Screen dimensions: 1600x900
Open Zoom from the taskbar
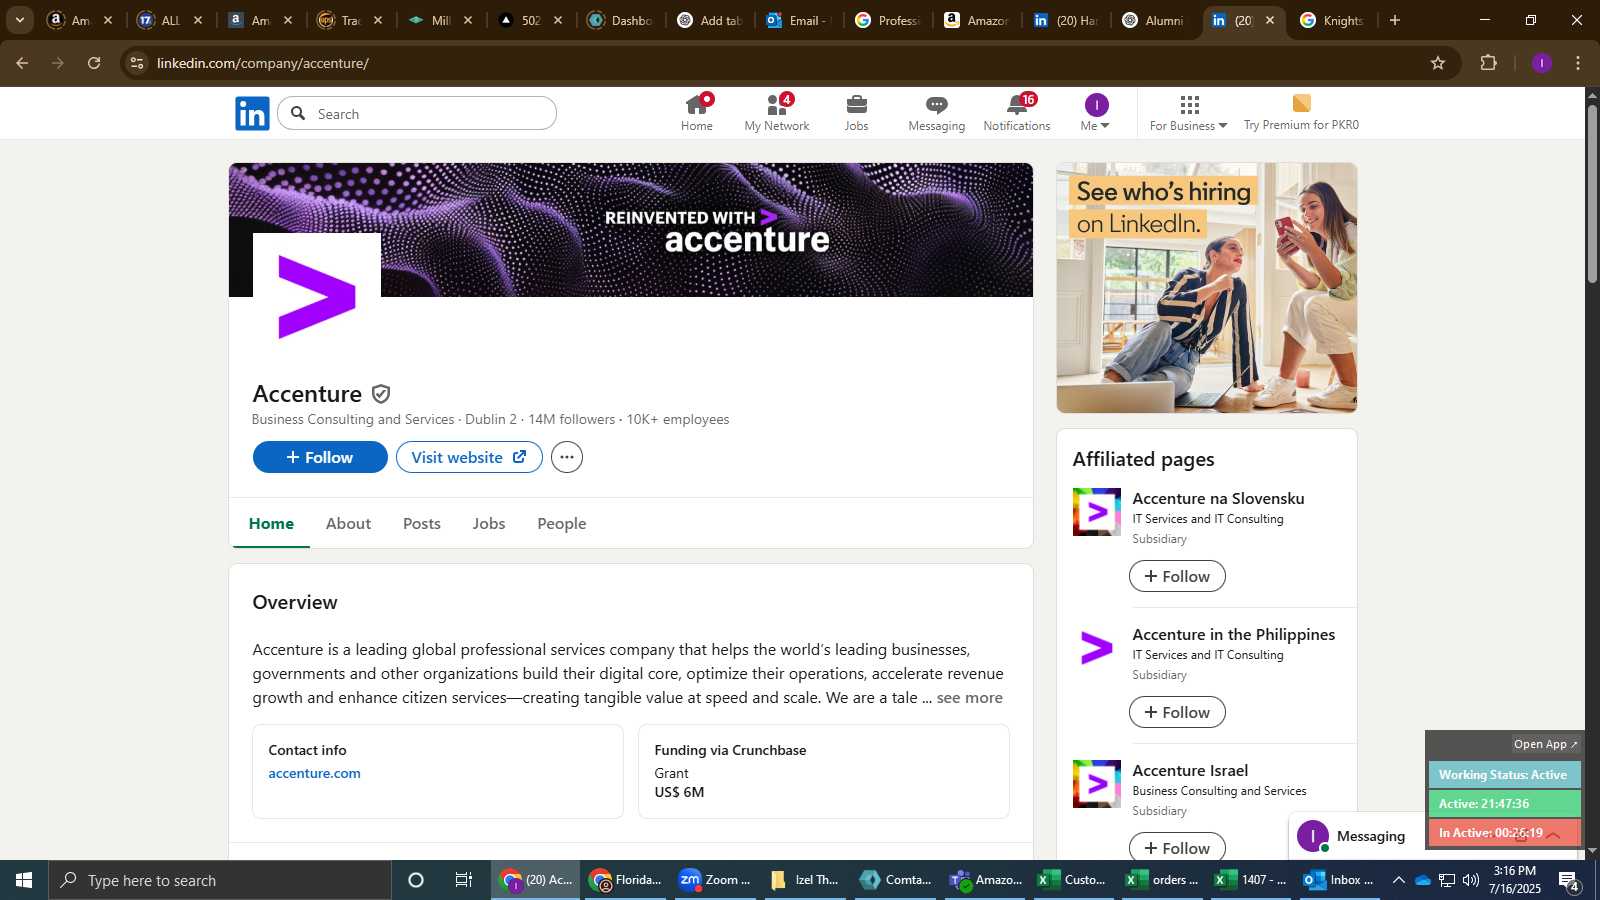tap(714, 880)
